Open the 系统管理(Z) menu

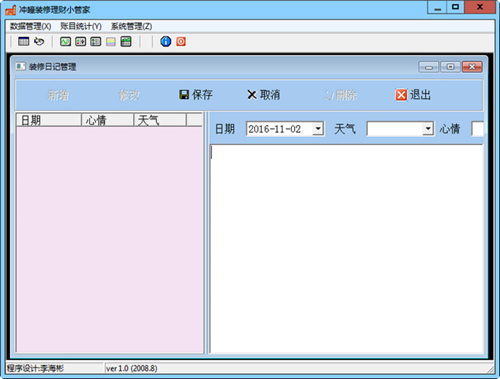point(131,26)
